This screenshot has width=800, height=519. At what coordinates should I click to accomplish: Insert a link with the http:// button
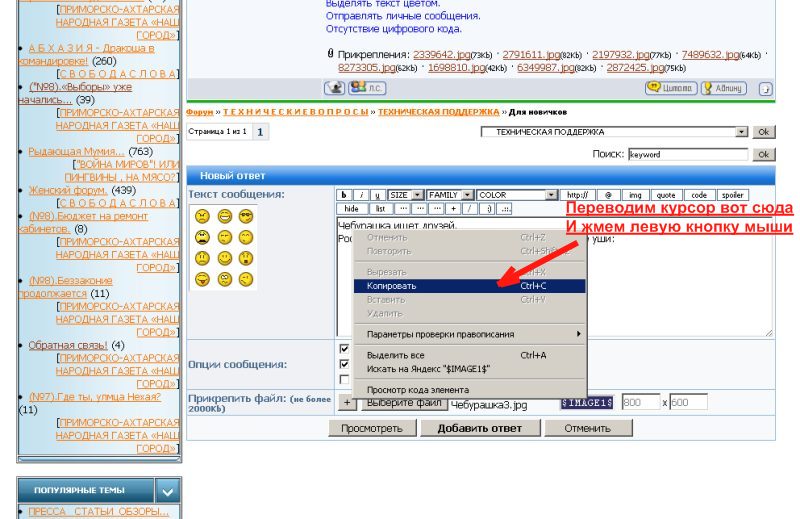tap(578, 195)
